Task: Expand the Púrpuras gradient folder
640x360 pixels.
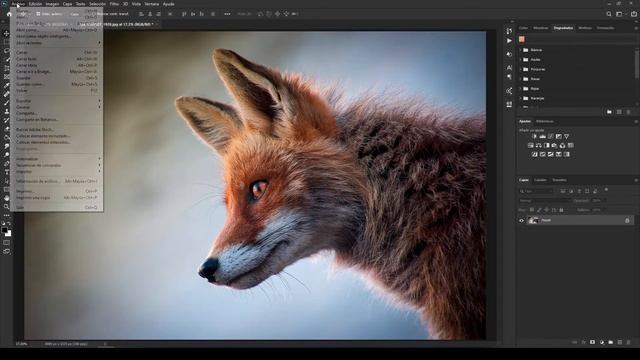Action: (x=520, y=69)
